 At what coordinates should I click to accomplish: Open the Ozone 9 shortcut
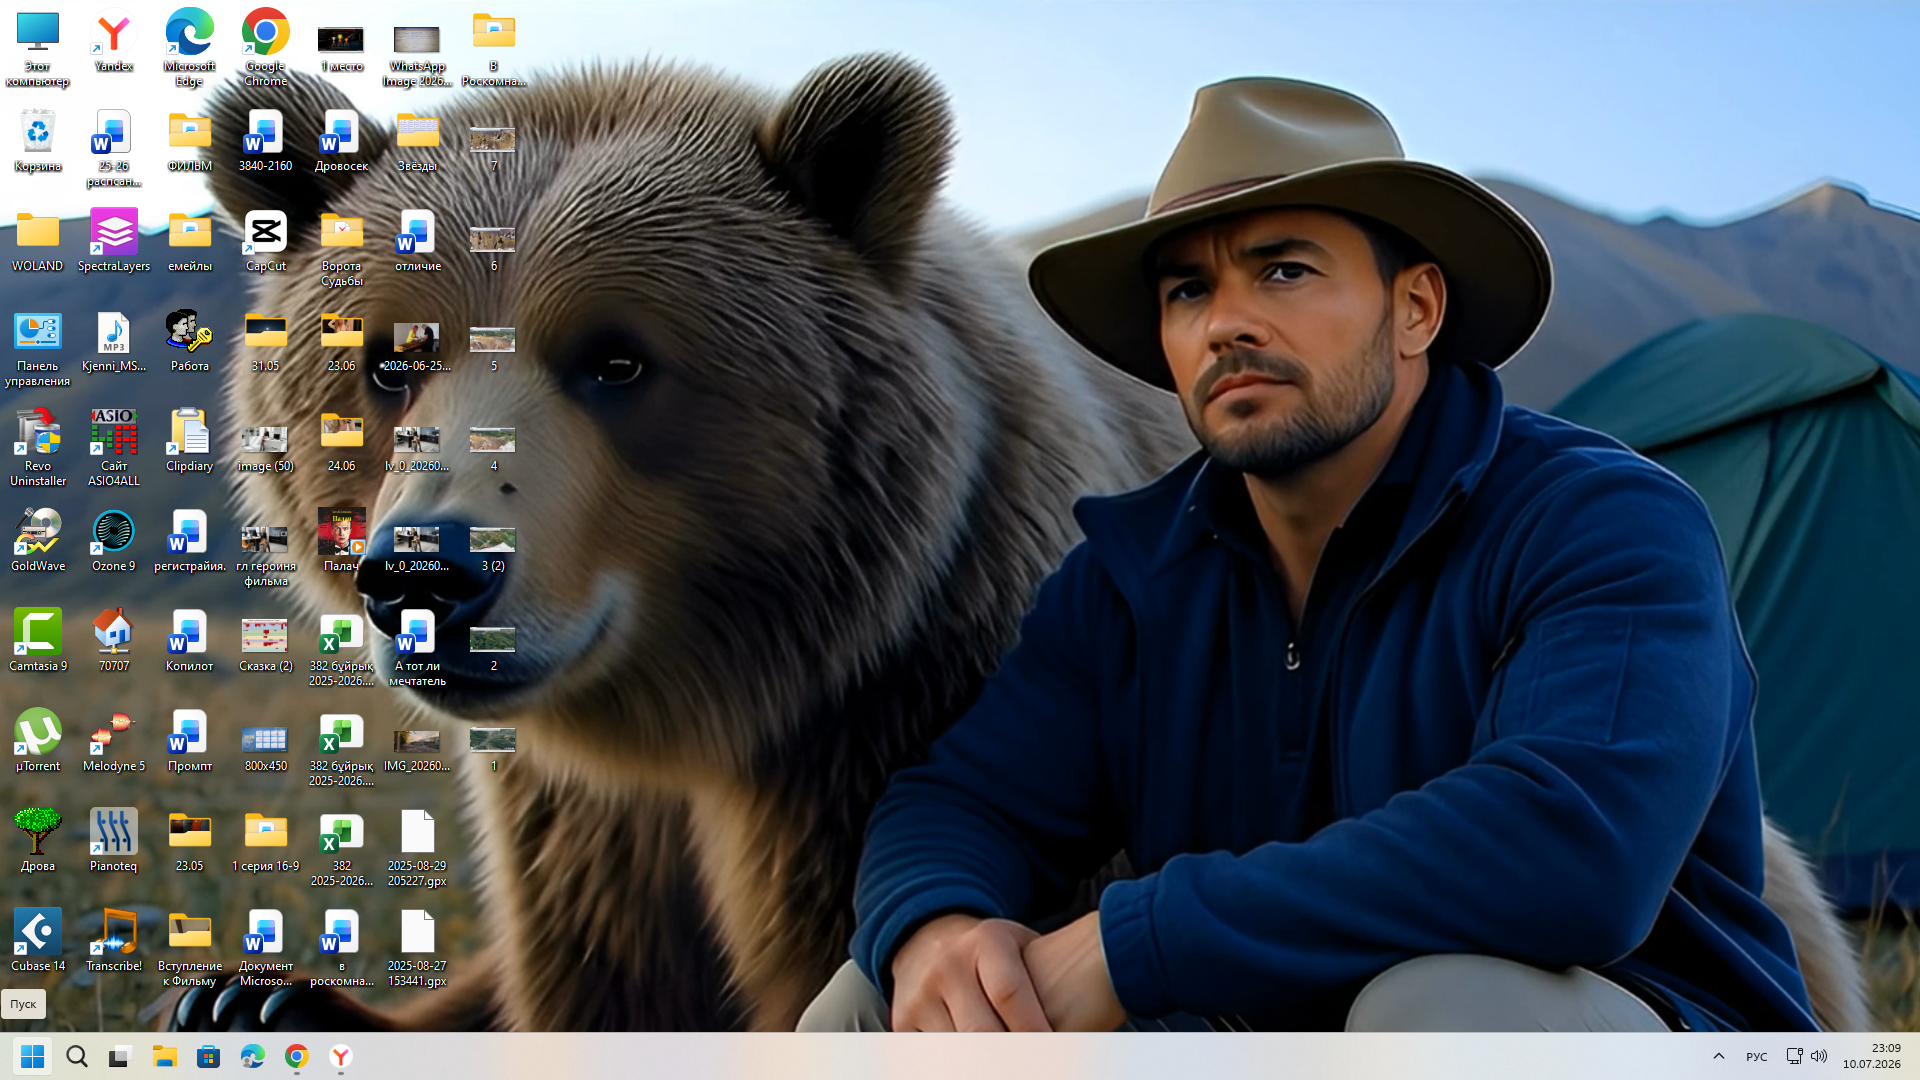(x=114, y=540)
